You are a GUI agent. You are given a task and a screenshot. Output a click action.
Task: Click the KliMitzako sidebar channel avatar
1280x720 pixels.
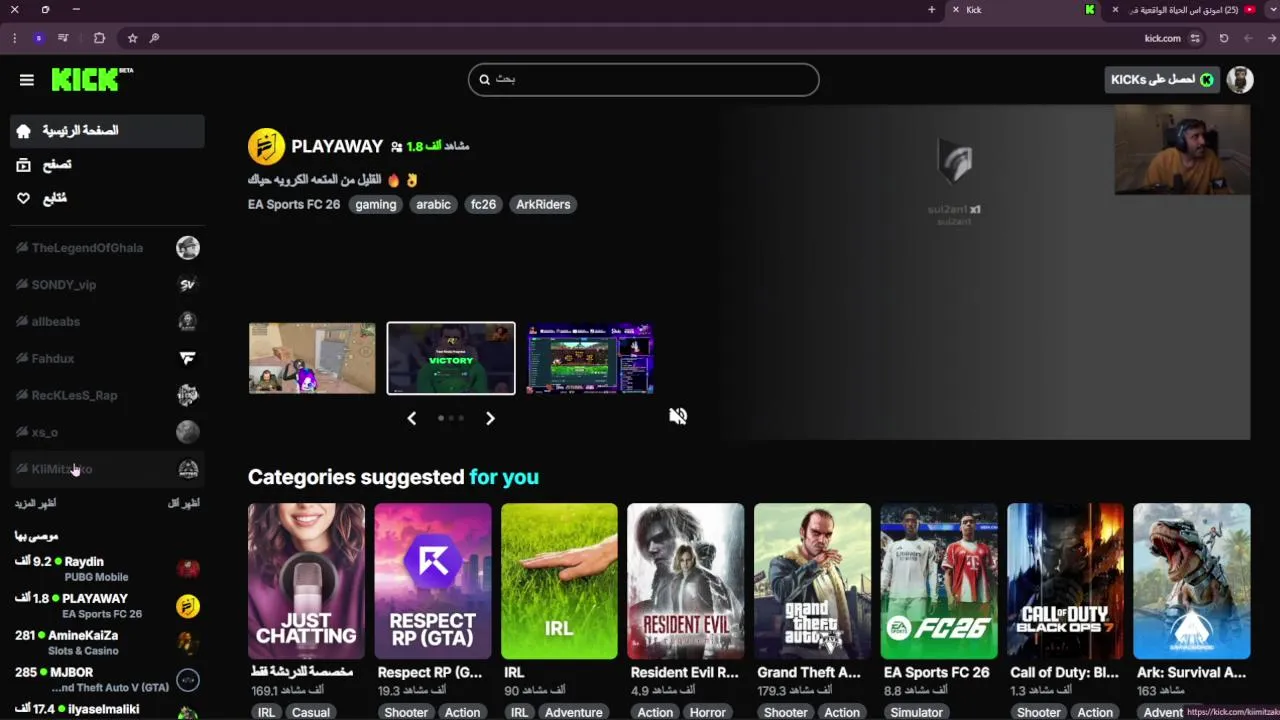pyautogui.click(x=188, y=469)
